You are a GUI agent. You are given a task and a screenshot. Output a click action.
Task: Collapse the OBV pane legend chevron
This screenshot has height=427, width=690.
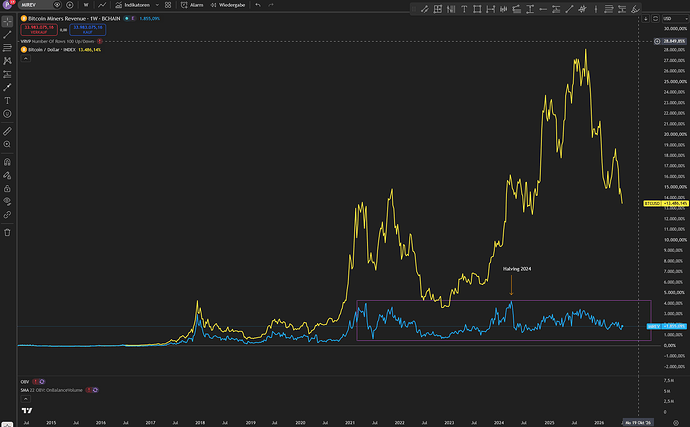coord(26,399)
